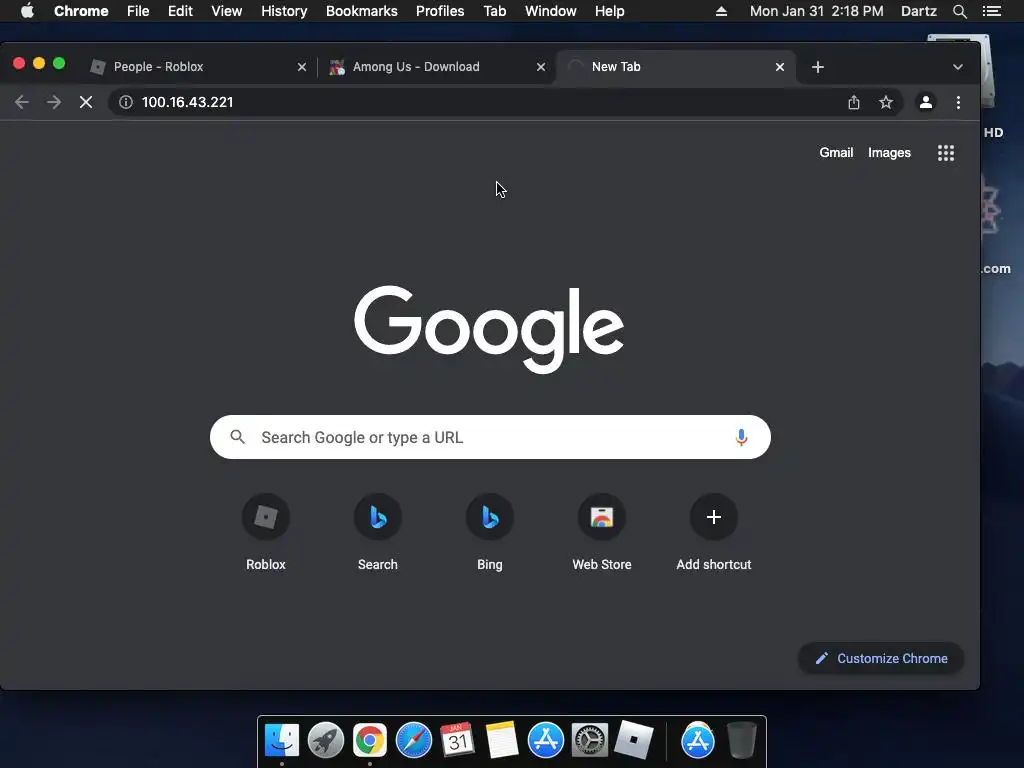Open the Chrome three-dot menu
The width and height of the screenshot is (1024, 768).
tap(958, 103)
